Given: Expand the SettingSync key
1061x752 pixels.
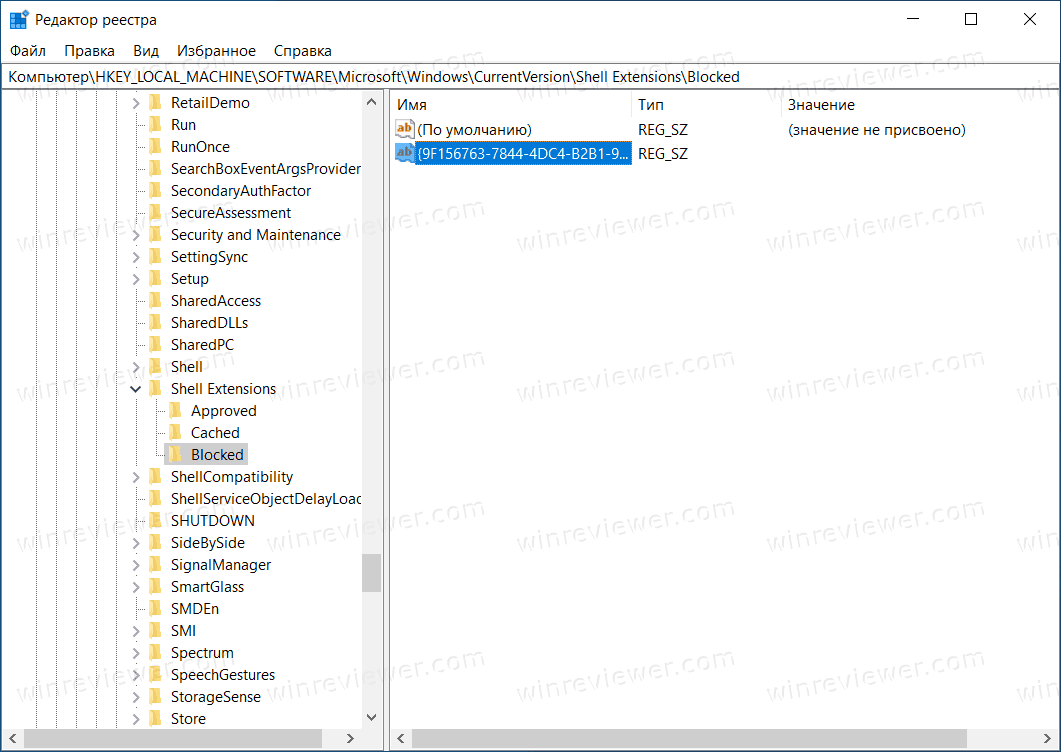Looking at the screenshot, I should [136, 257].
